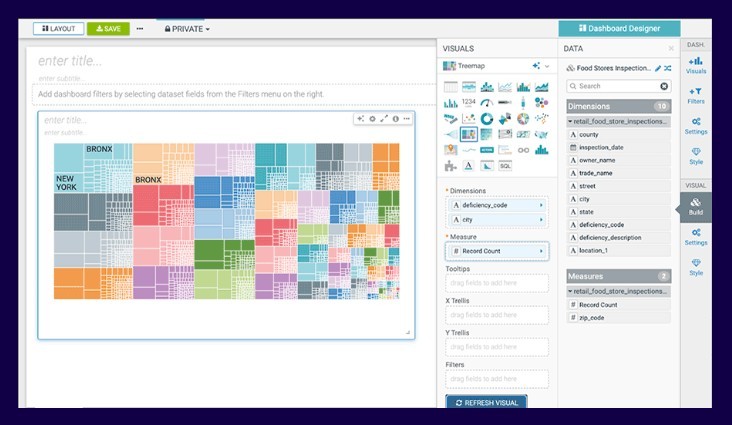The width and height of the screenshot is (732, 425).
Task: Select the county dimension field
Action: click(619, 135)
